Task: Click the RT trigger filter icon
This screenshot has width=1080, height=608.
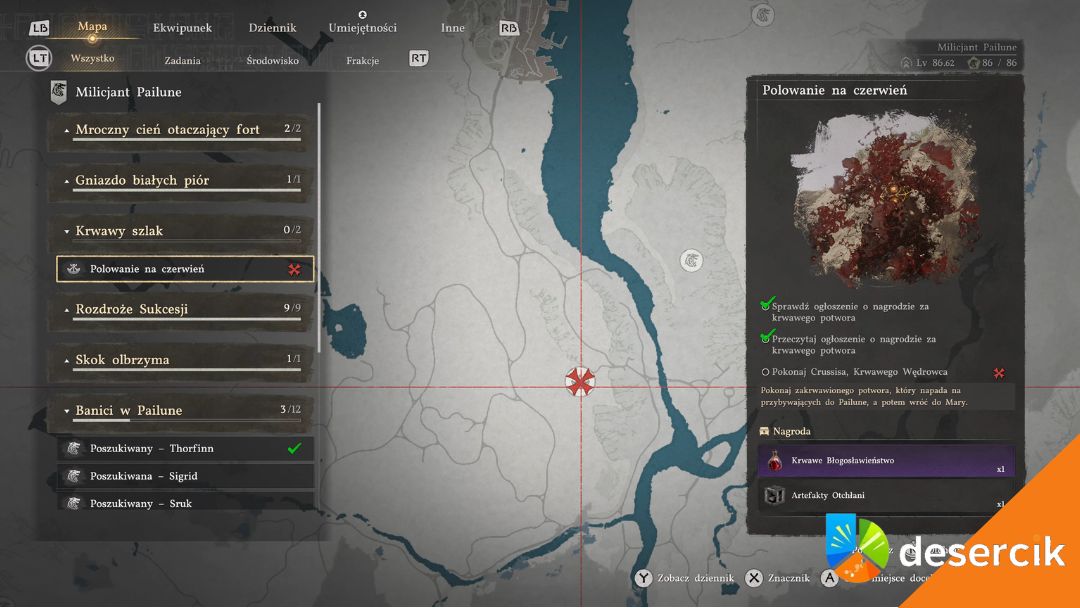Action: pos(419,59)
